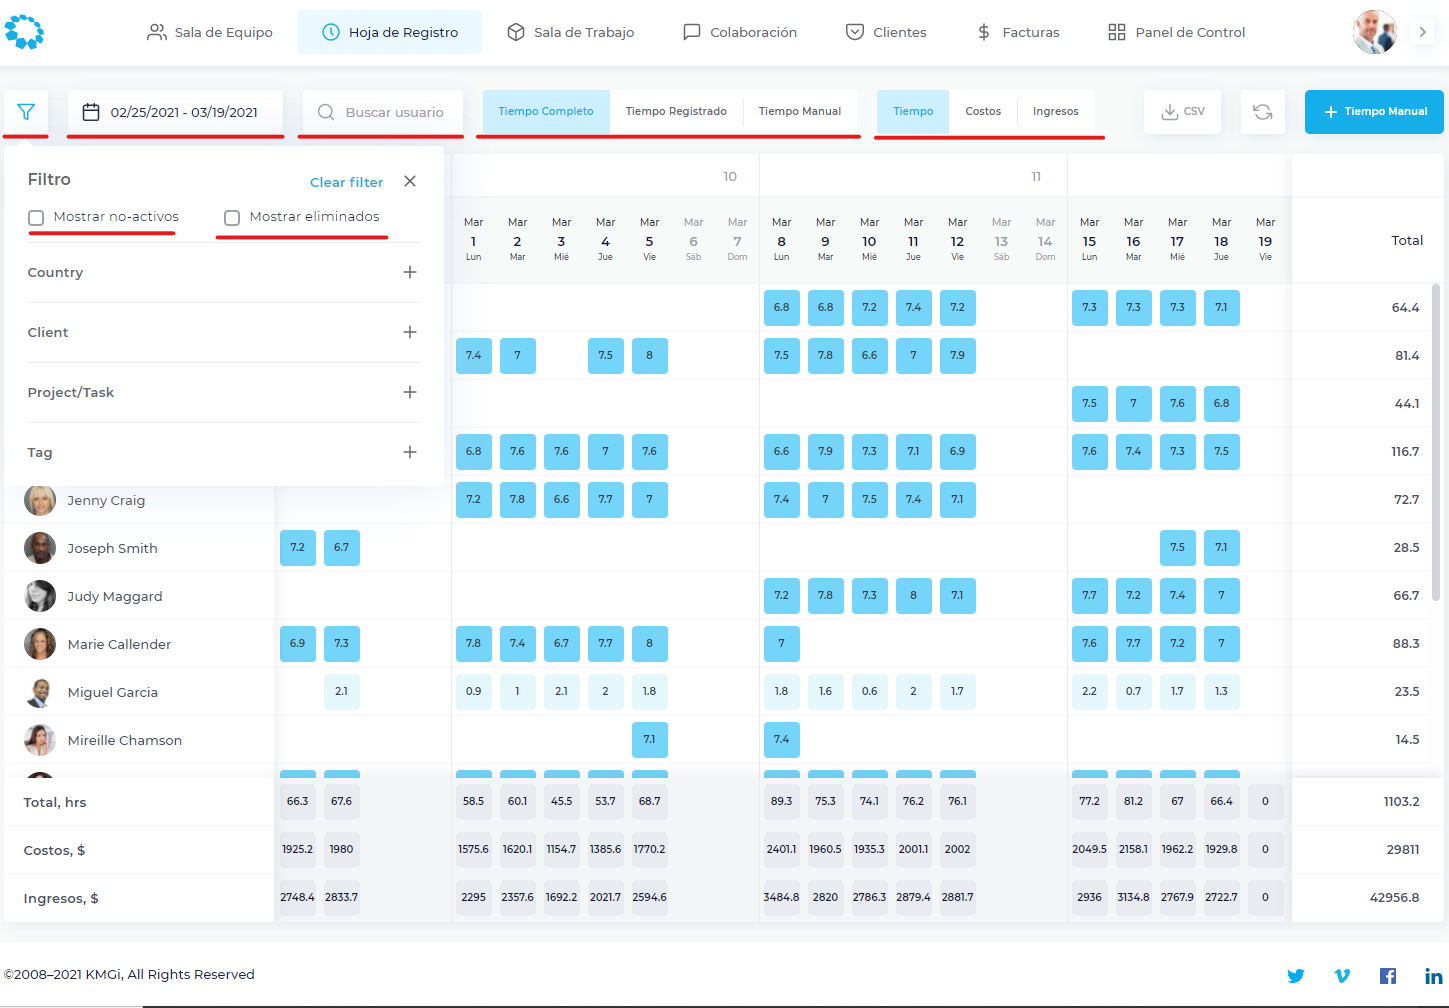1449x1008 pixels.
Task: Enable the Mostrar eliminados checkbox
Action: 232,218
